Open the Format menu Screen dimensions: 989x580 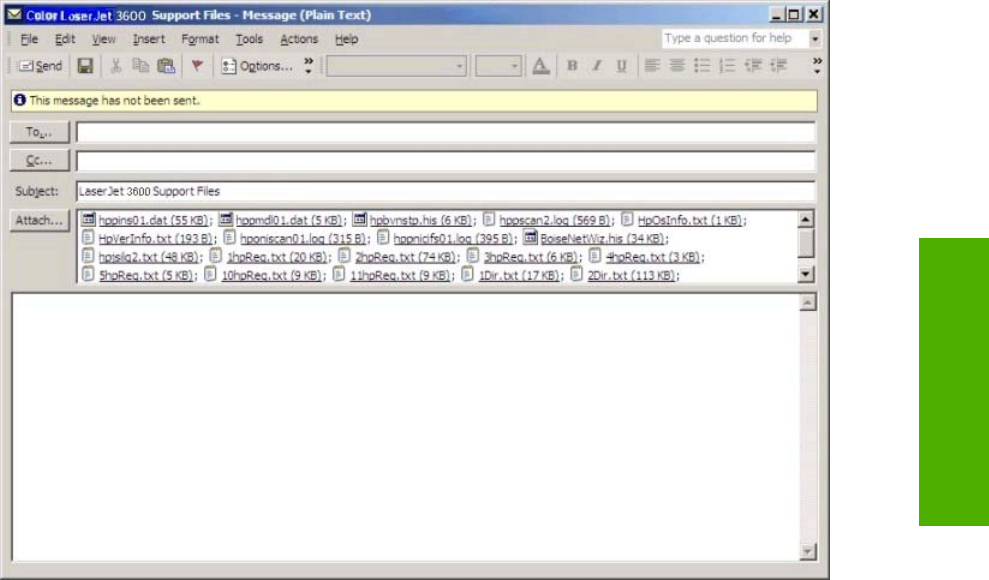point(200,39)
